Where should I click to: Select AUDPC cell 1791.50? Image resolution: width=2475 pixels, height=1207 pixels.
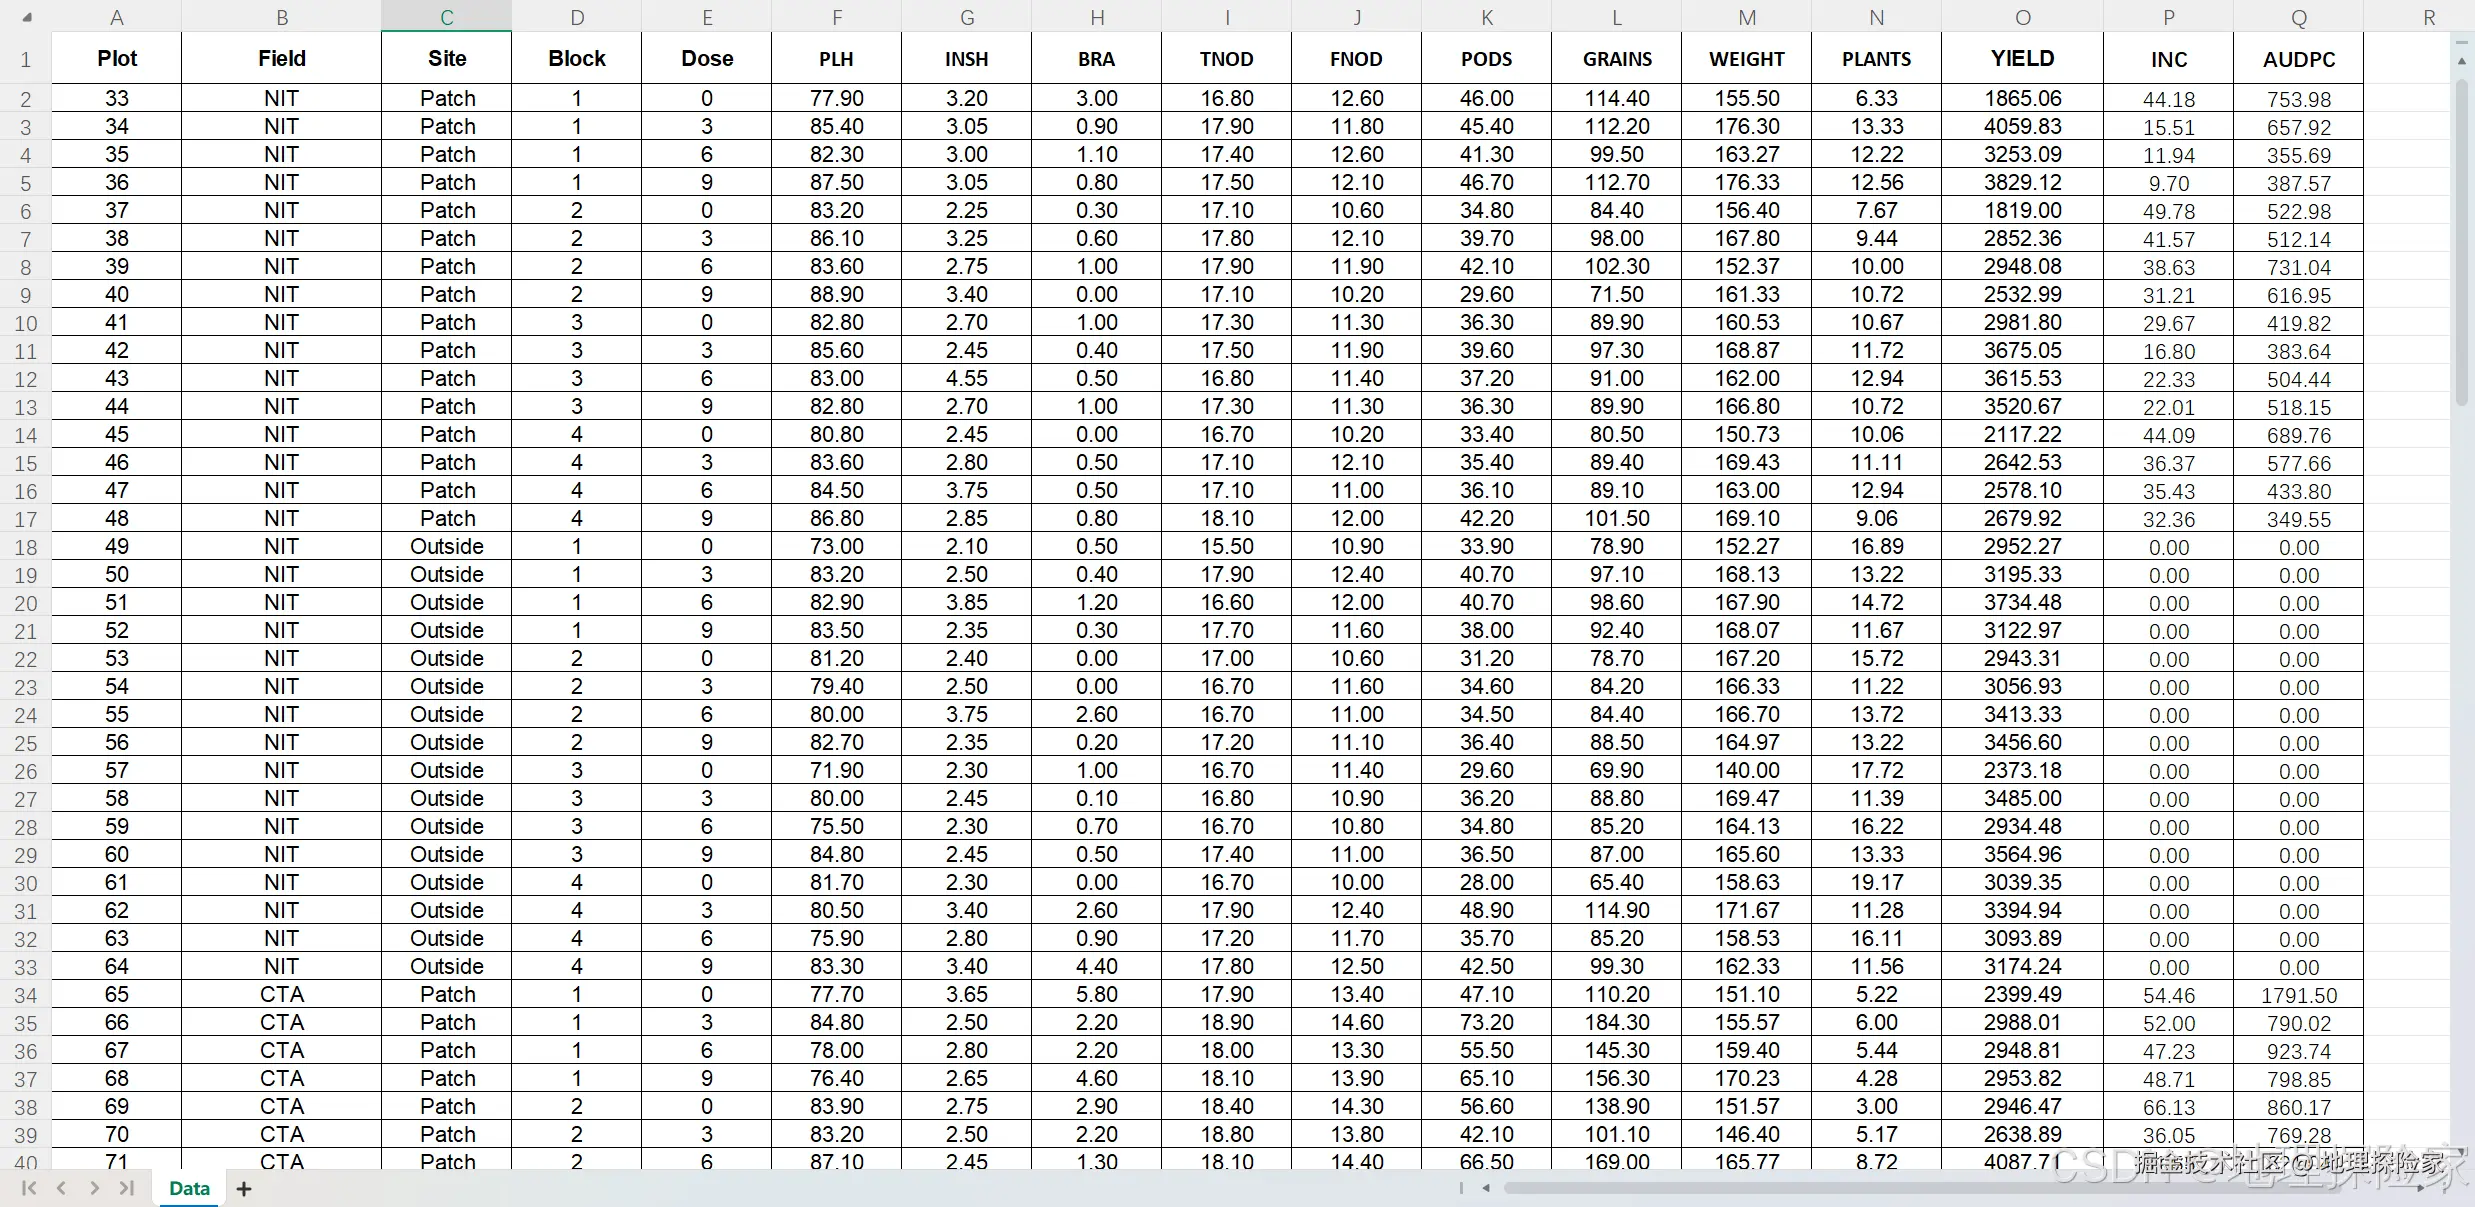pyautogui.click(x=2299, y=995)
